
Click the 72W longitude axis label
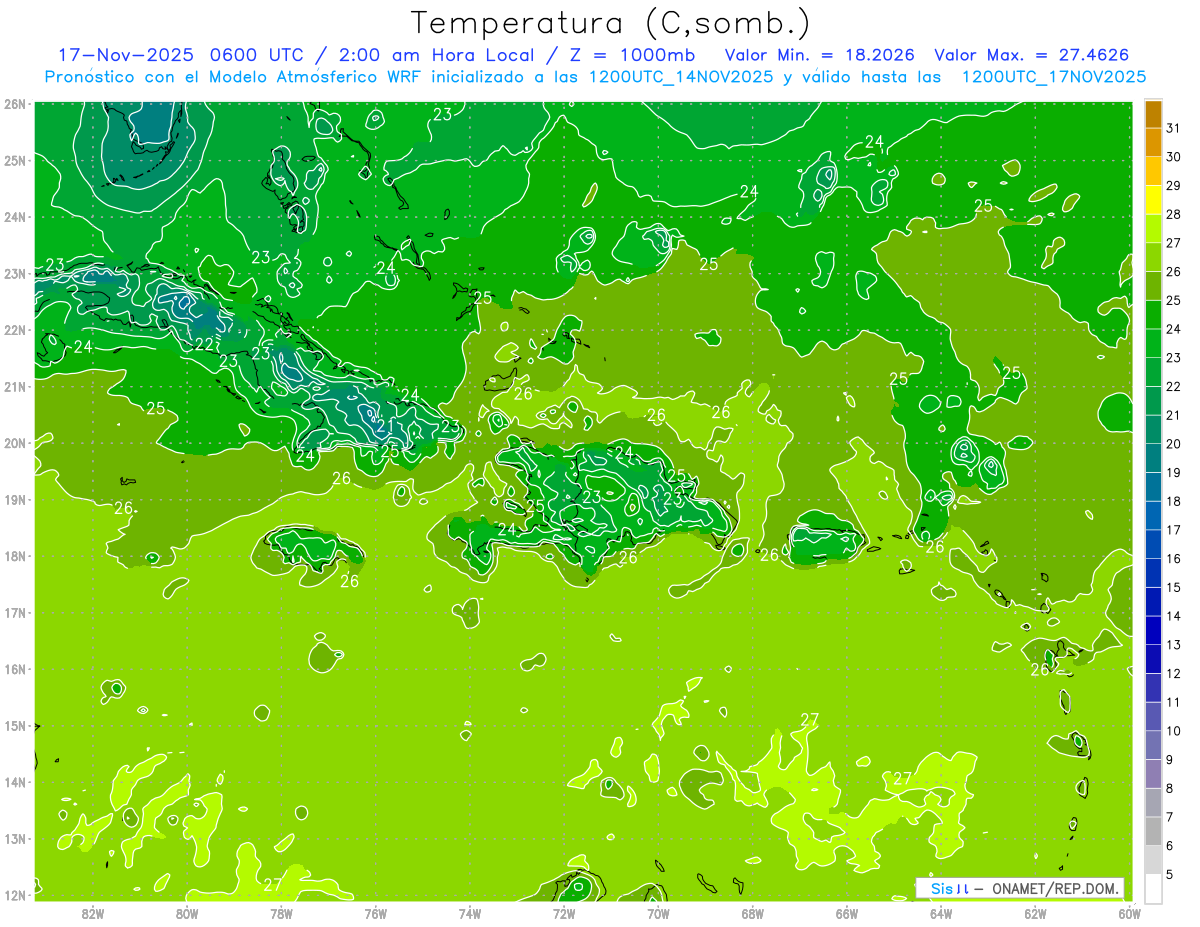pos(564,913)
